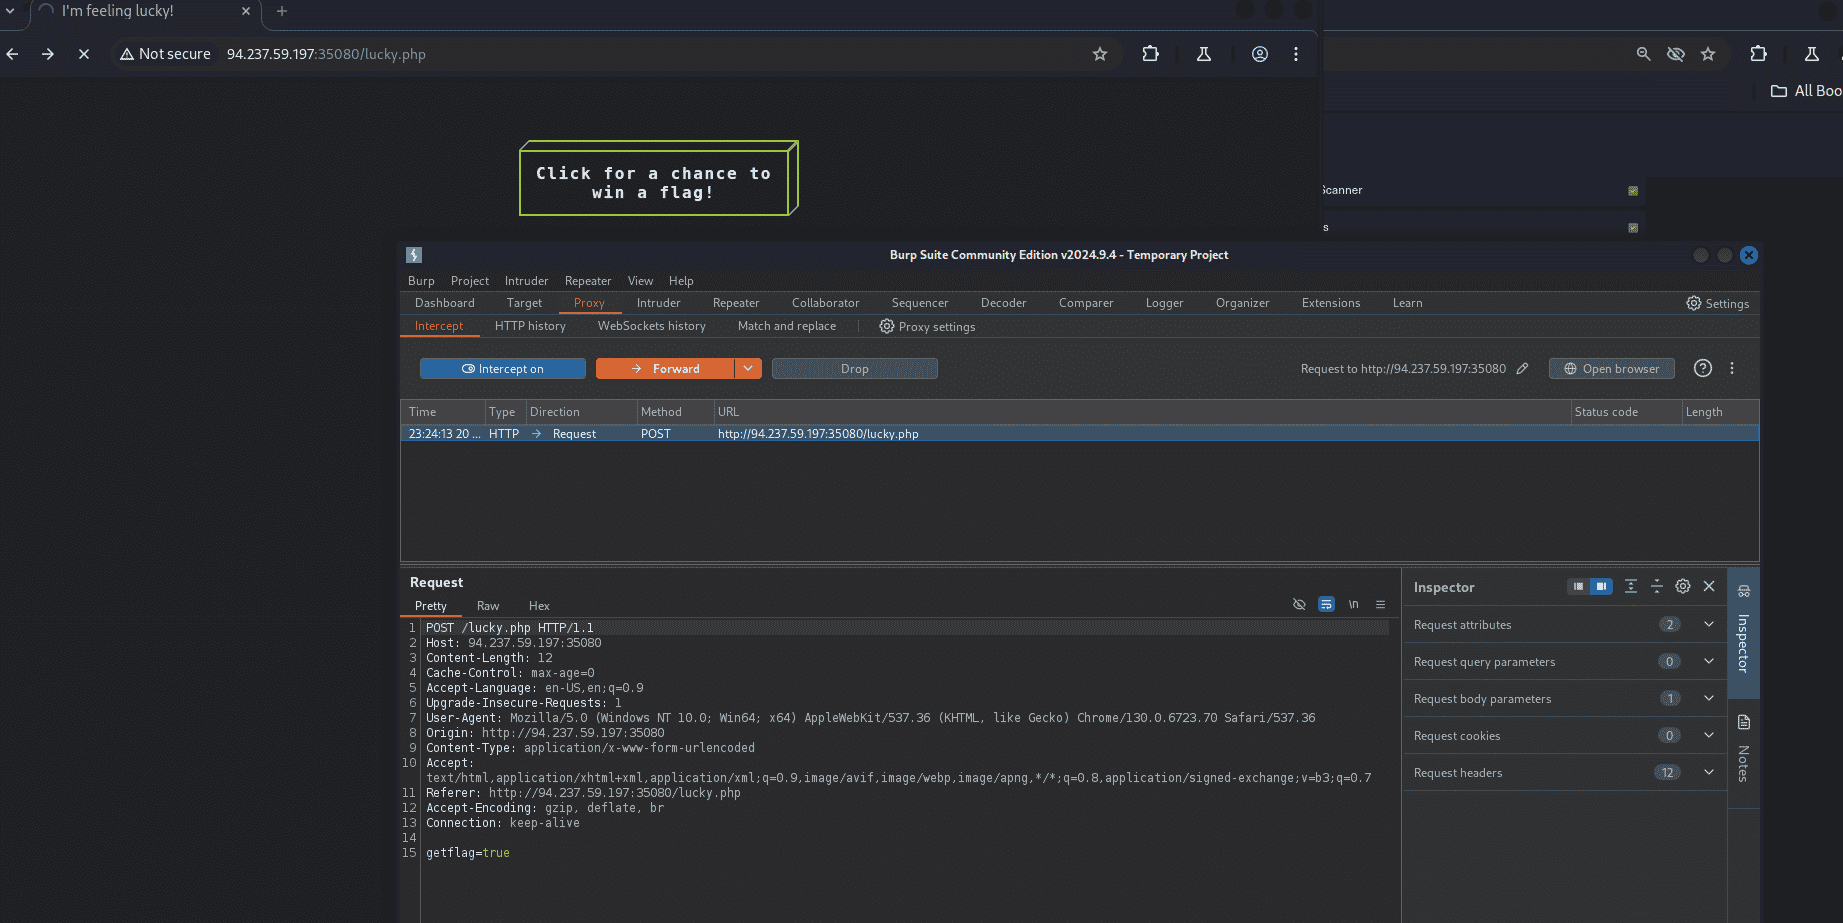Switch to the Decoder tab
The image size is (1843, 923).
[x=1003, y=303]
